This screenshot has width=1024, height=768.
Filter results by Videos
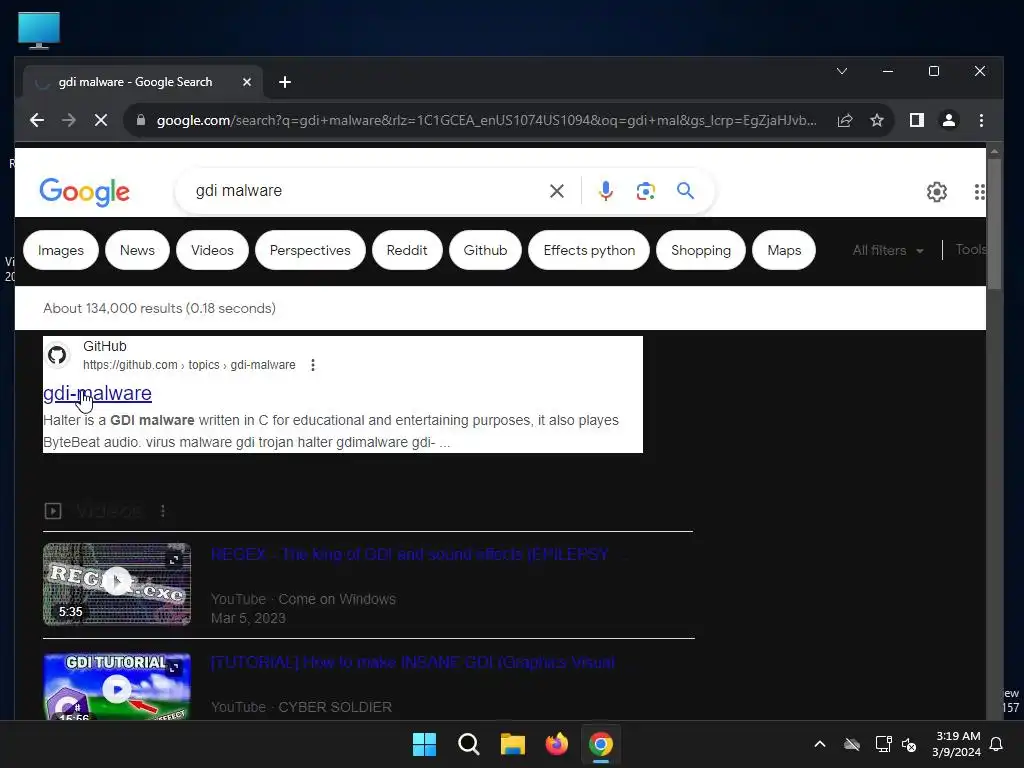[212, 250]
